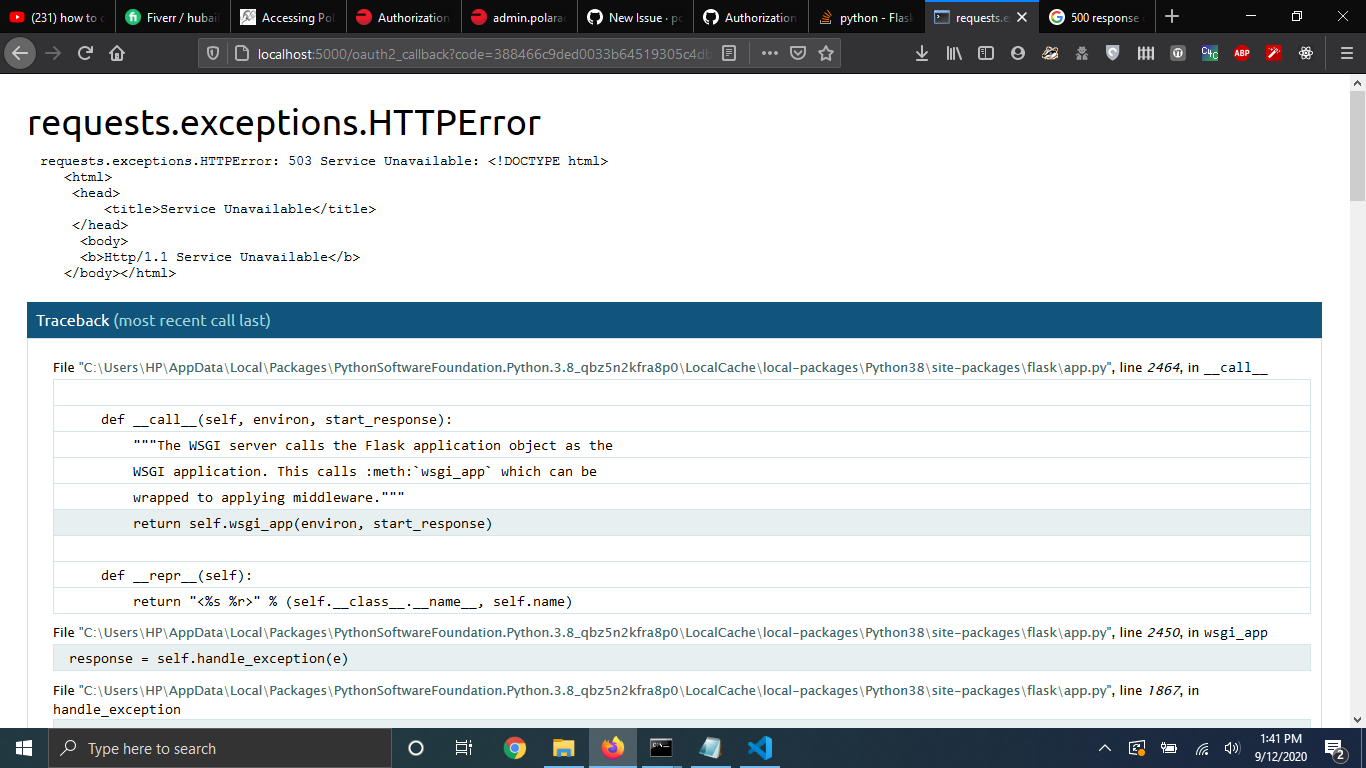Go back to the previous page
Screen dimensions: 1366x768
[x=21, y=54]
